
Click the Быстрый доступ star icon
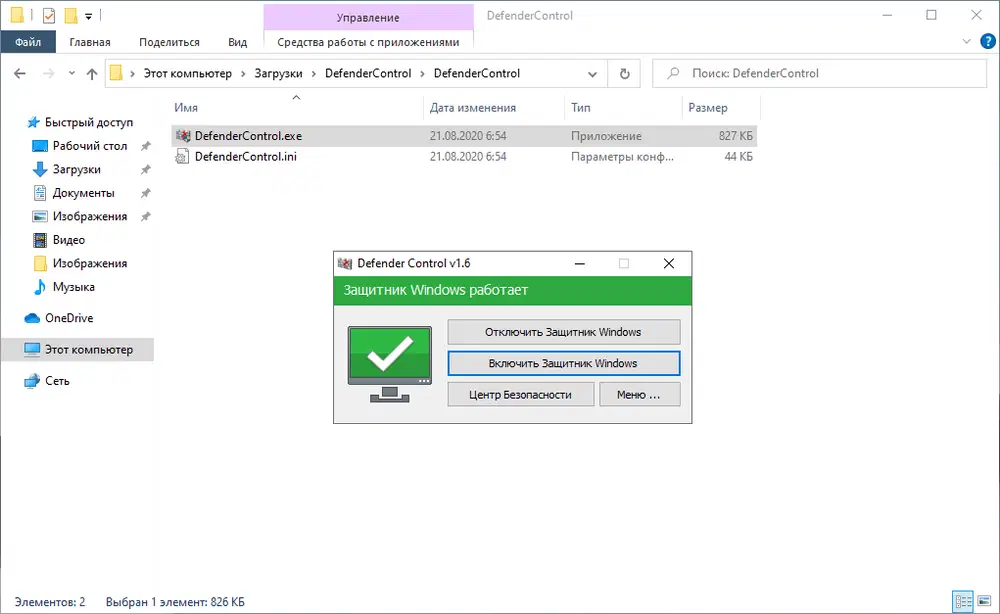click(33, 122)
